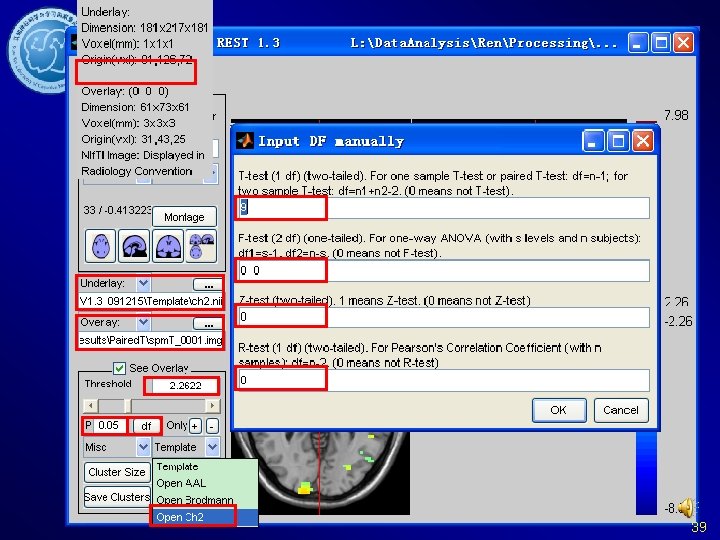Minimize the Input DF manually dialog
Image resolution: width=720 pixels, height=540 pixels.
[x=593, y=141]
